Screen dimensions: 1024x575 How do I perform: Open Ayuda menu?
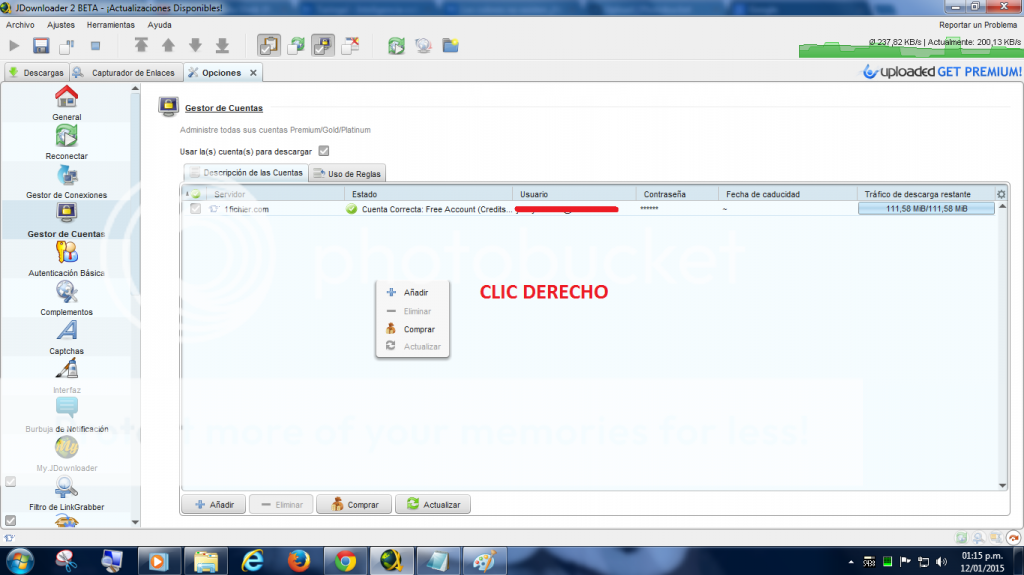(x=159, y=25)
